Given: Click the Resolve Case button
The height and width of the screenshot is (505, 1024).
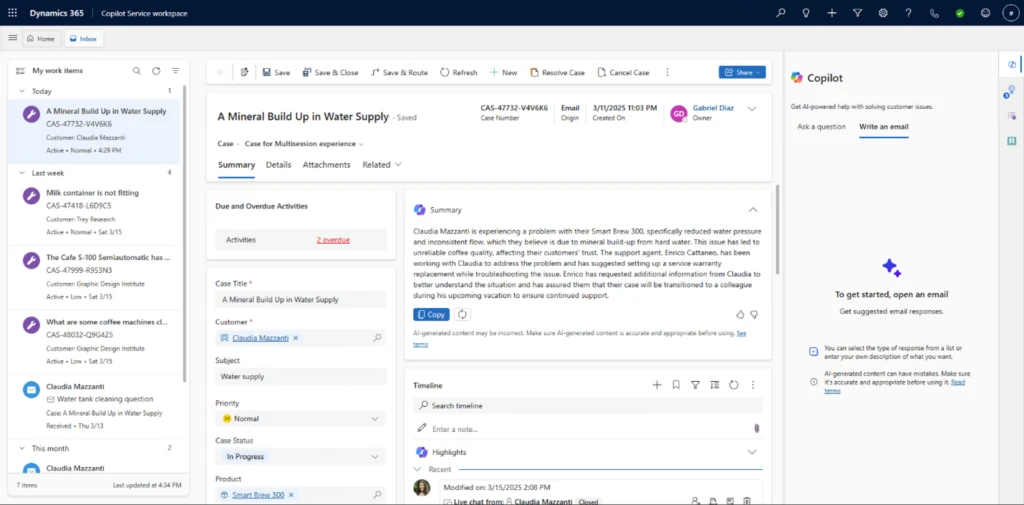Looking at the screenshot, I should pyautogui.click(x=557, y=72).
